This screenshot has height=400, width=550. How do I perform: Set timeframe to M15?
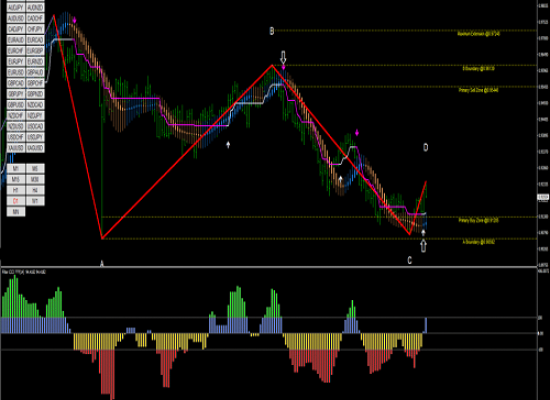click(x=16, y=179)
